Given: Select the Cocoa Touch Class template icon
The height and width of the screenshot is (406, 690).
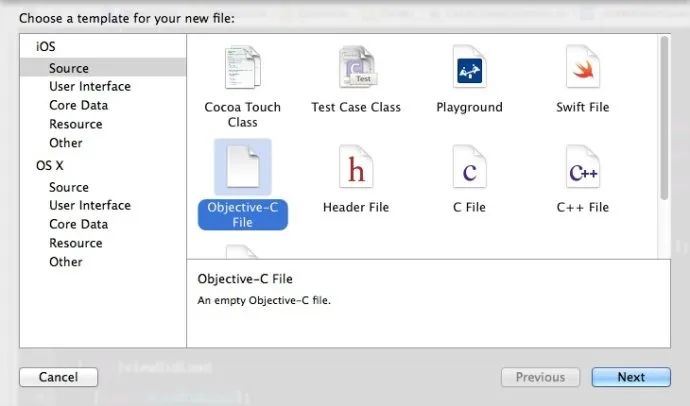Looking at the screenshot, I should pyautogui.click(x=242, y=68).
